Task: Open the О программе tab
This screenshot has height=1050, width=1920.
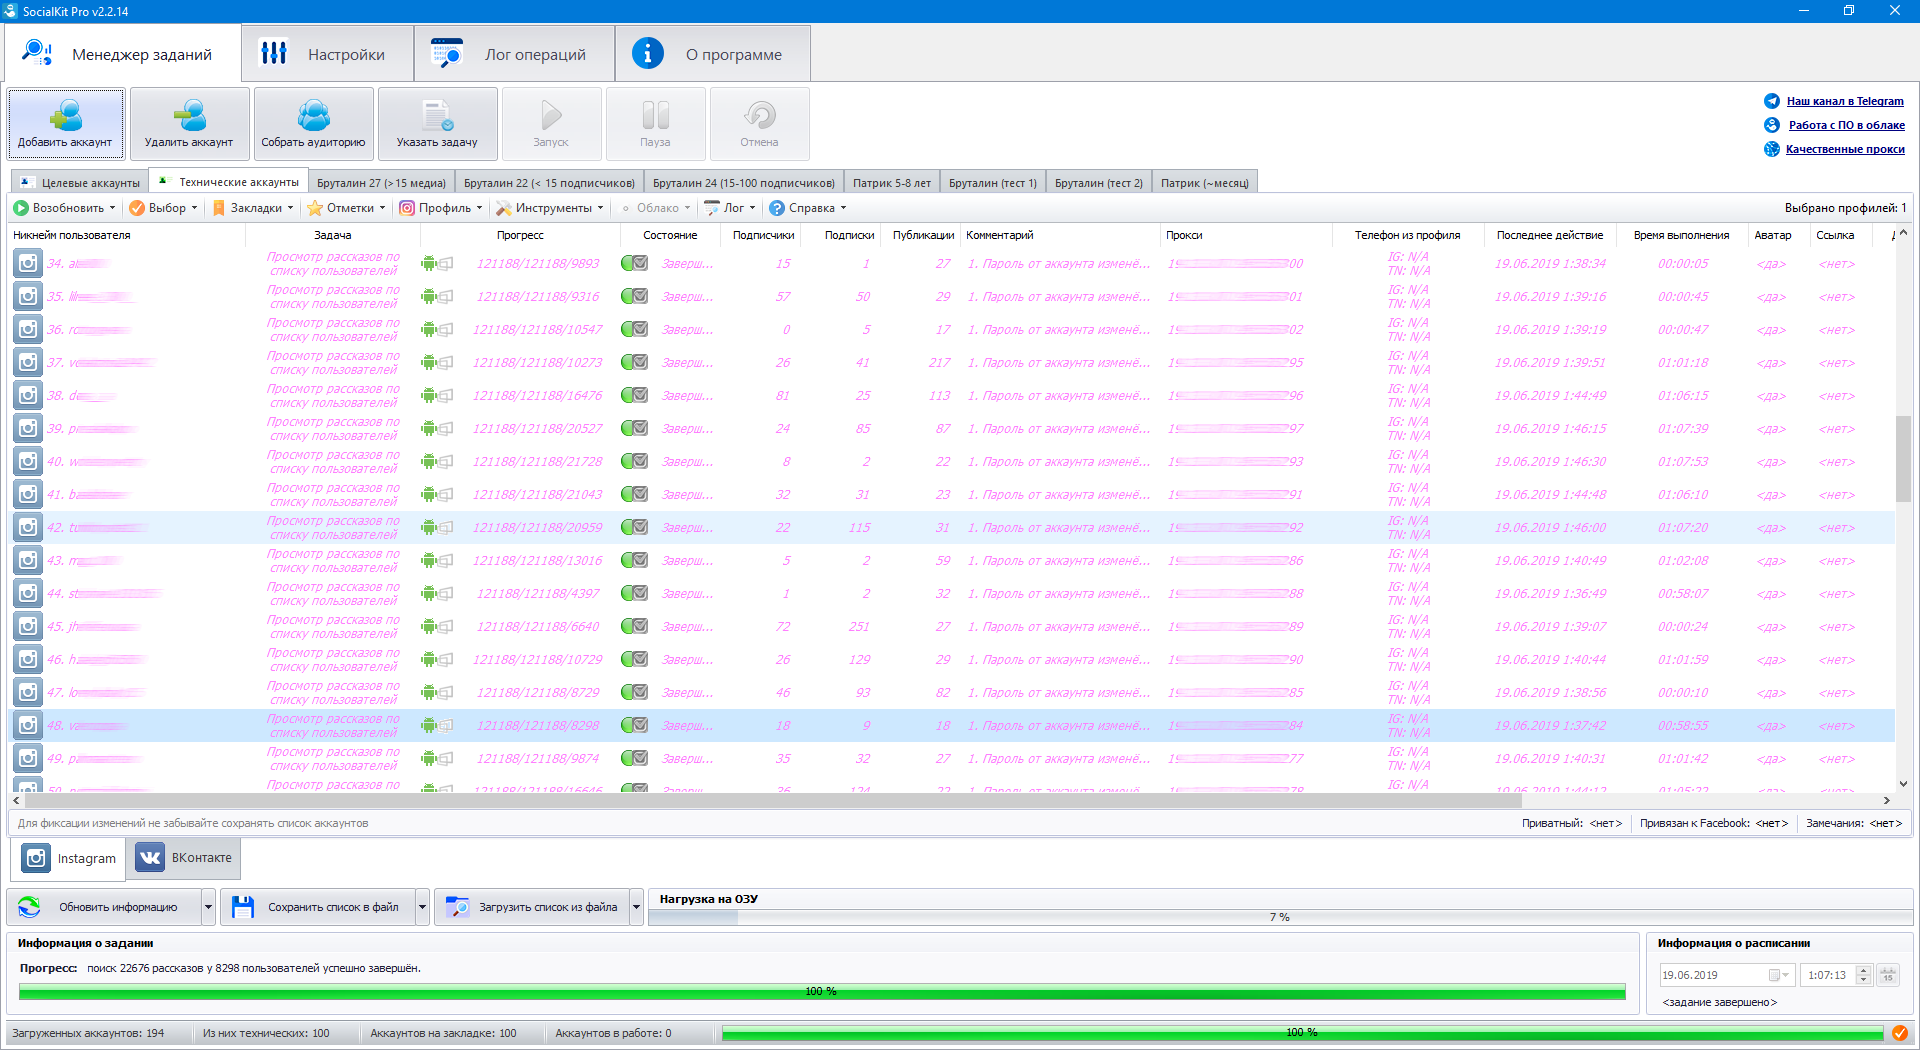Action: point(712,54)
